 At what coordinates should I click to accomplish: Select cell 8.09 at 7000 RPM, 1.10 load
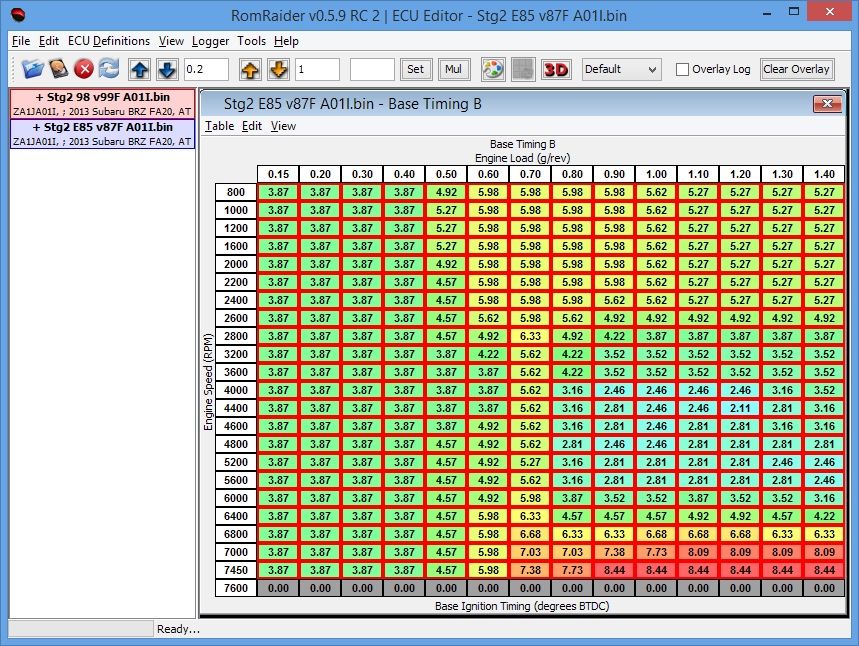(x=698, y=552)
